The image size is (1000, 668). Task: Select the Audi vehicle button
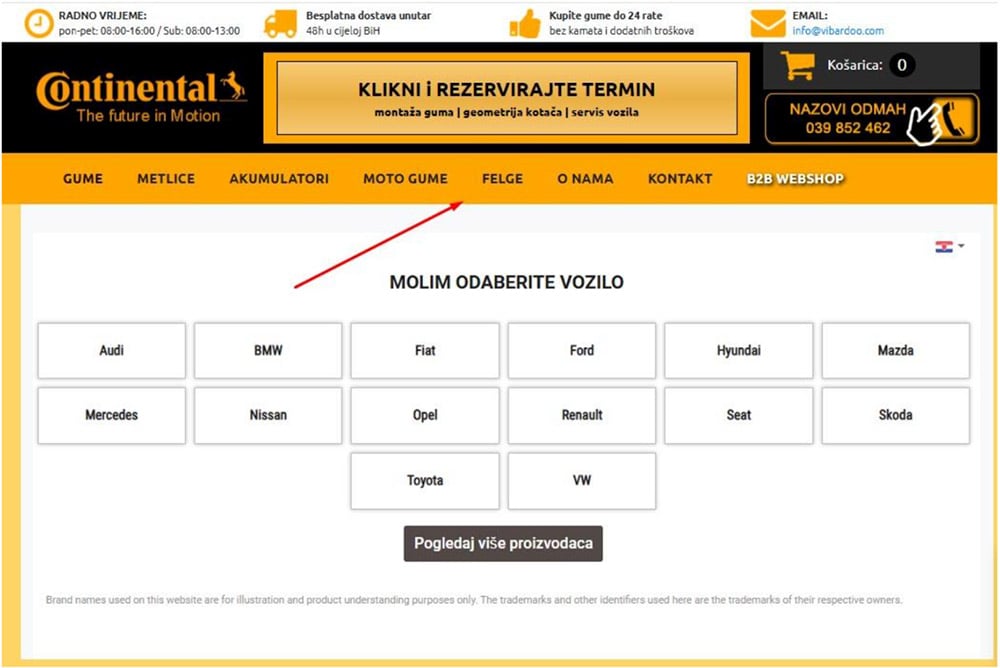(x=112, y=350)
